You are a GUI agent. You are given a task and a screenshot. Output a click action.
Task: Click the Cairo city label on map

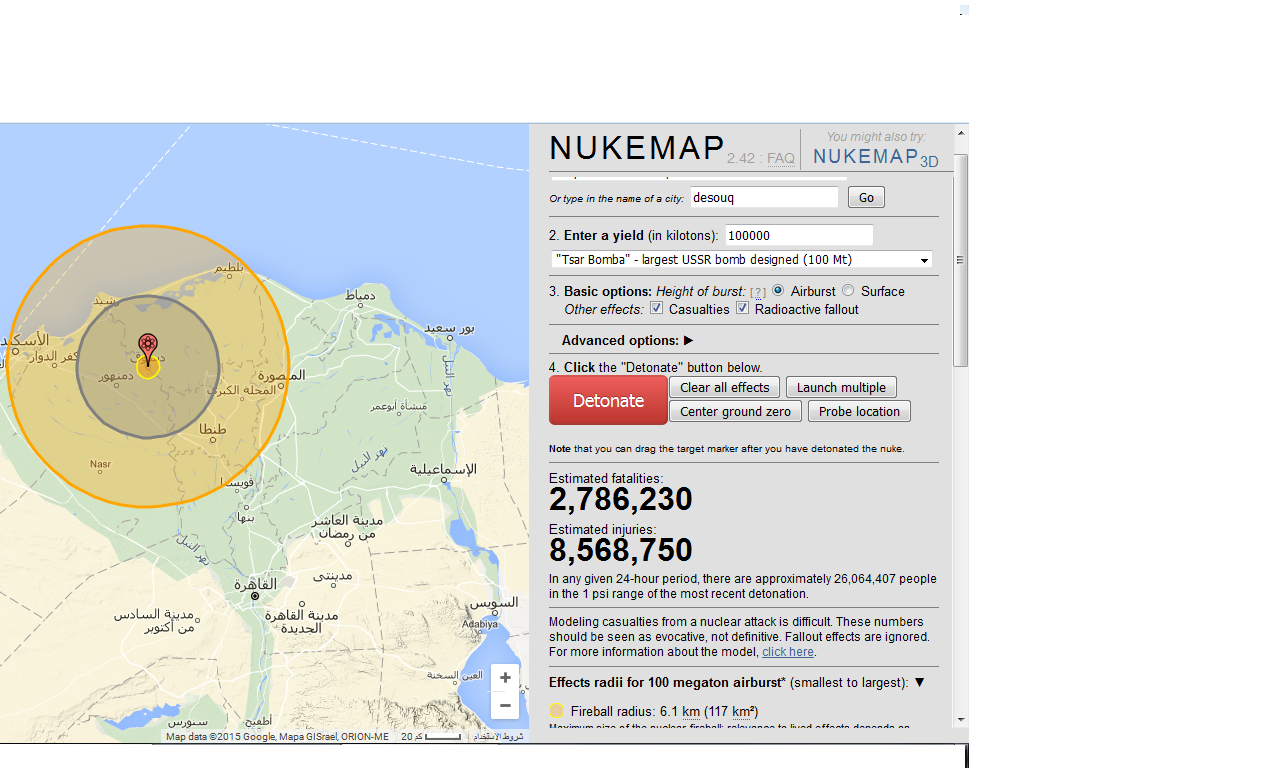[x=256, y=584]
